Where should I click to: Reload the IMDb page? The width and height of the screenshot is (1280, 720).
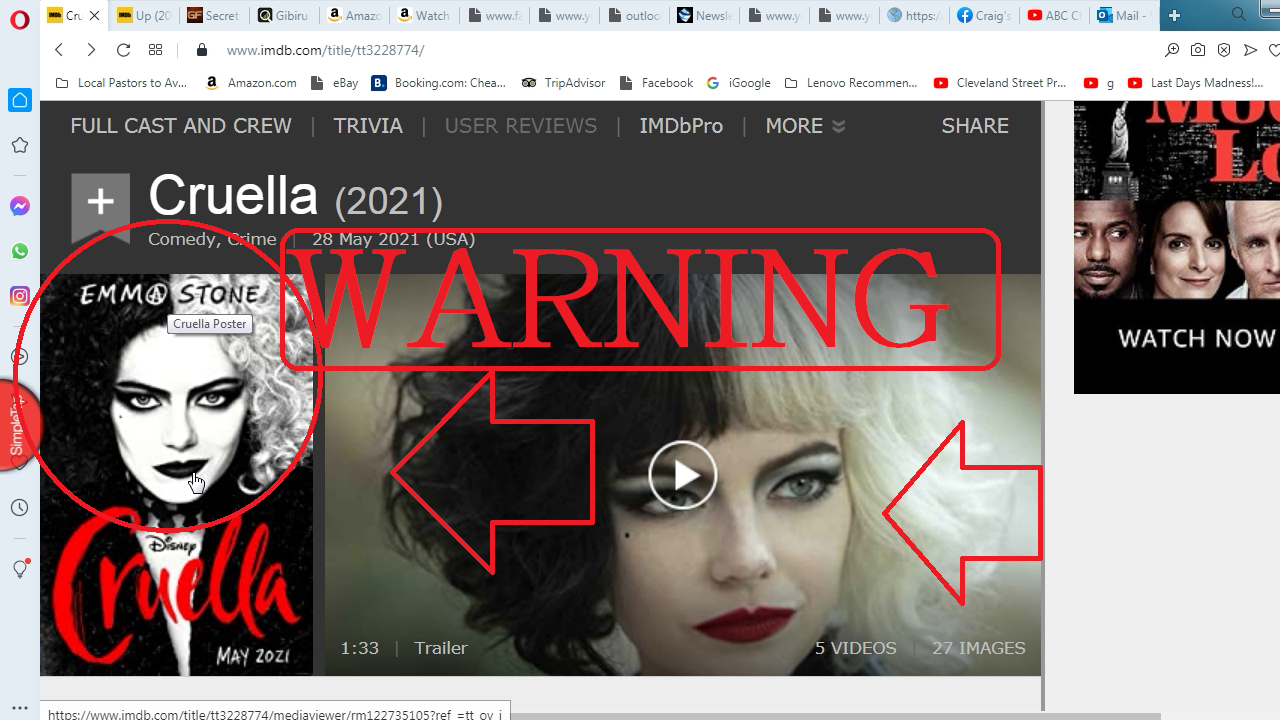click(123, 50)
